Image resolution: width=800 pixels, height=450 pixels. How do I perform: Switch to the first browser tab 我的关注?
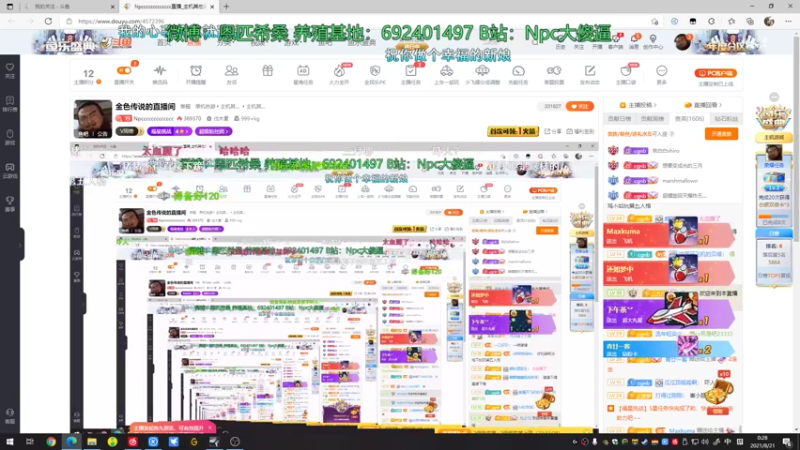pos(69,7)
